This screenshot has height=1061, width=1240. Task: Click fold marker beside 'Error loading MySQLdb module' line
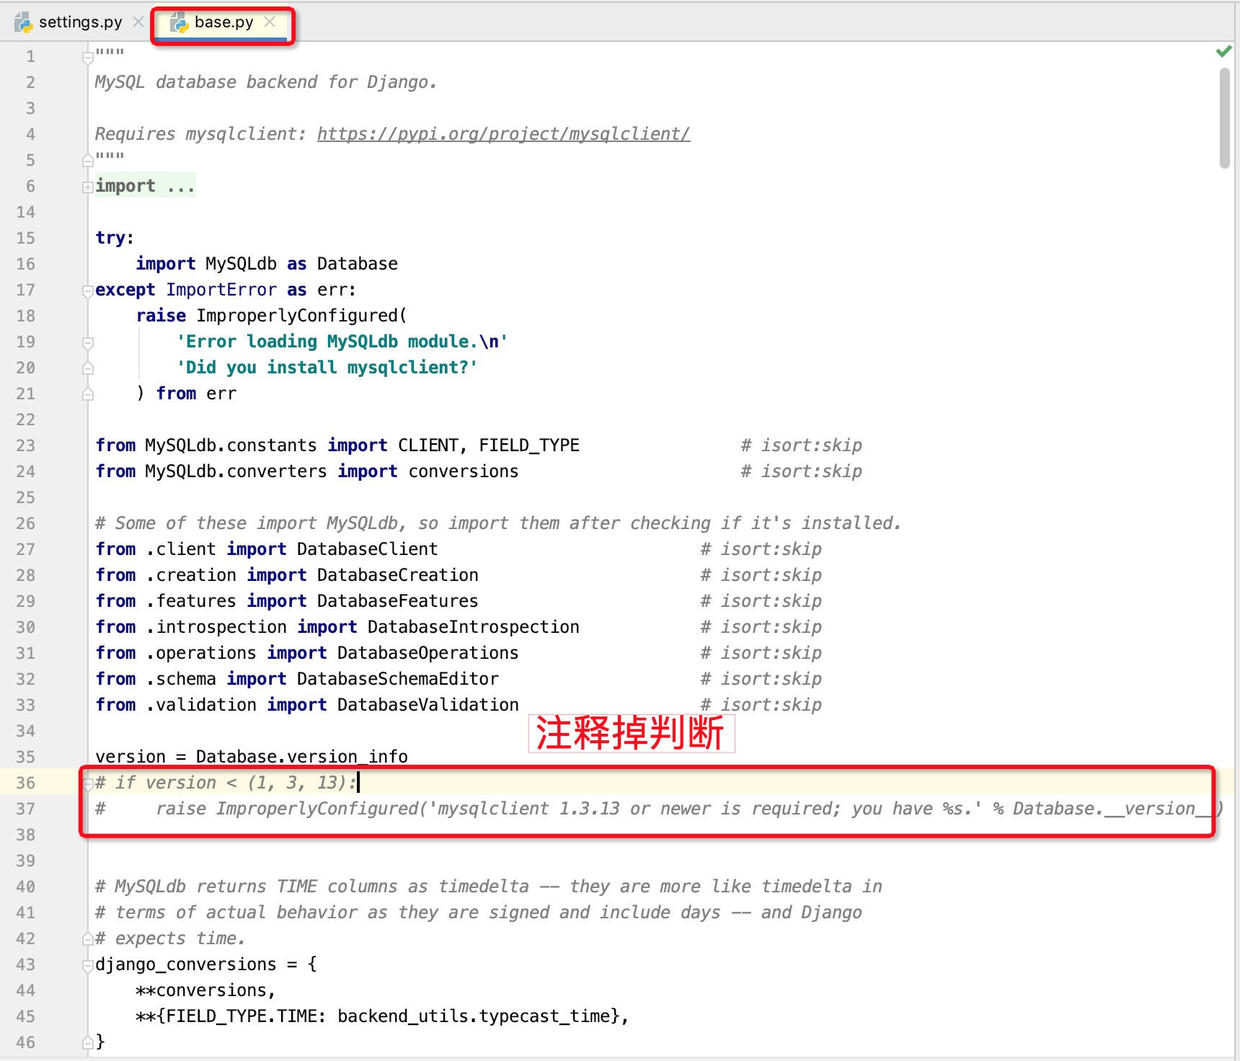pos(88,342)
